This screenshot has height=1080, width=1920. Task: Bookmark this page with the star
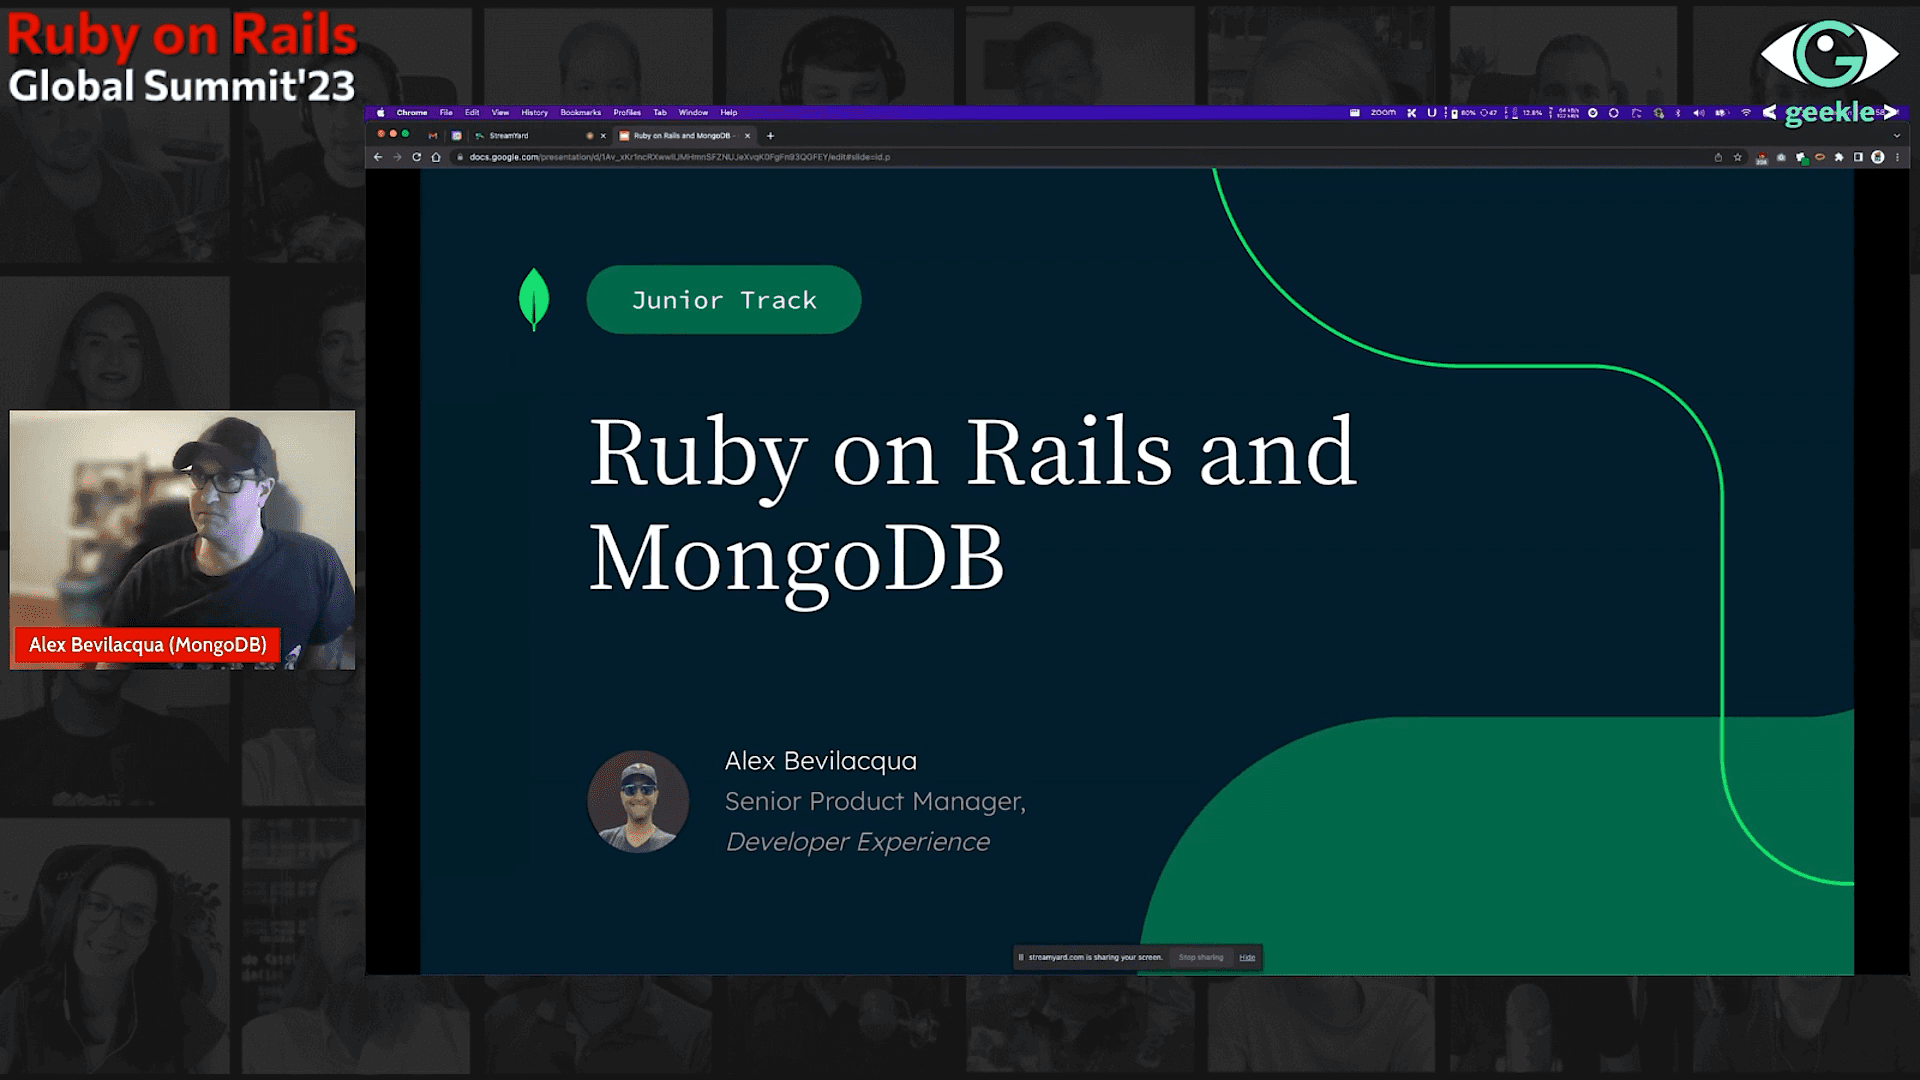coord(1738,157)
